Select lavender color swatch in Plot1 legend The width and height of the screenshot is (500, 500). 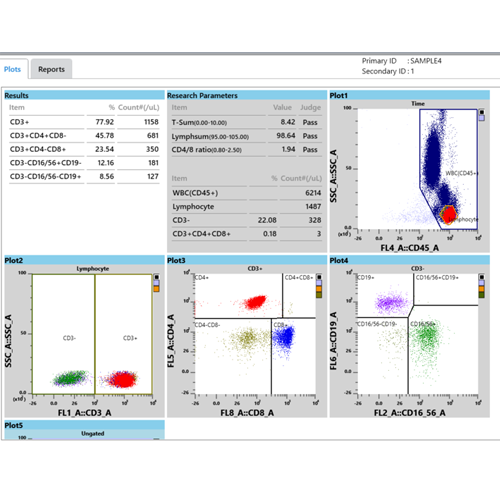481,118
